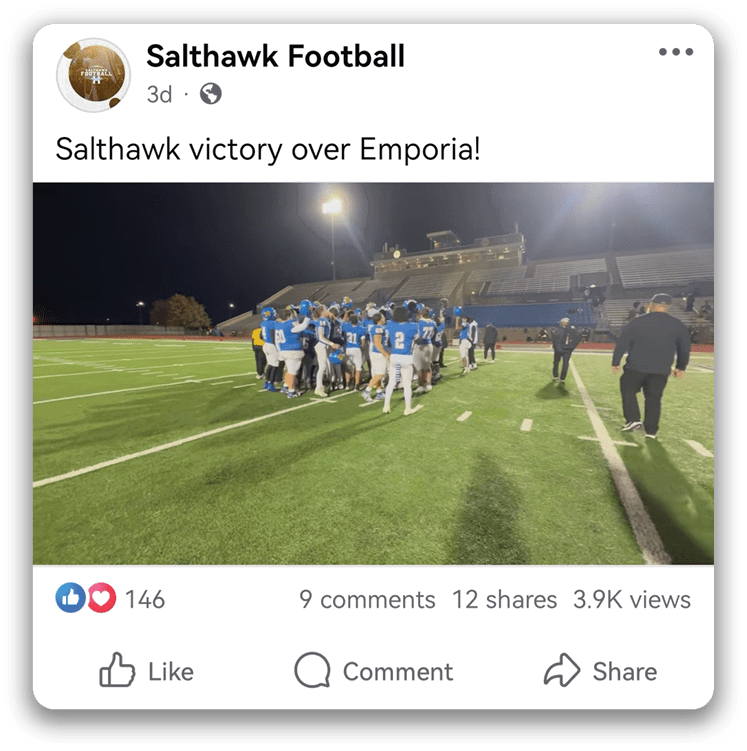
Task: Open the 9 comments list
Action: click(x=367, y=600)
